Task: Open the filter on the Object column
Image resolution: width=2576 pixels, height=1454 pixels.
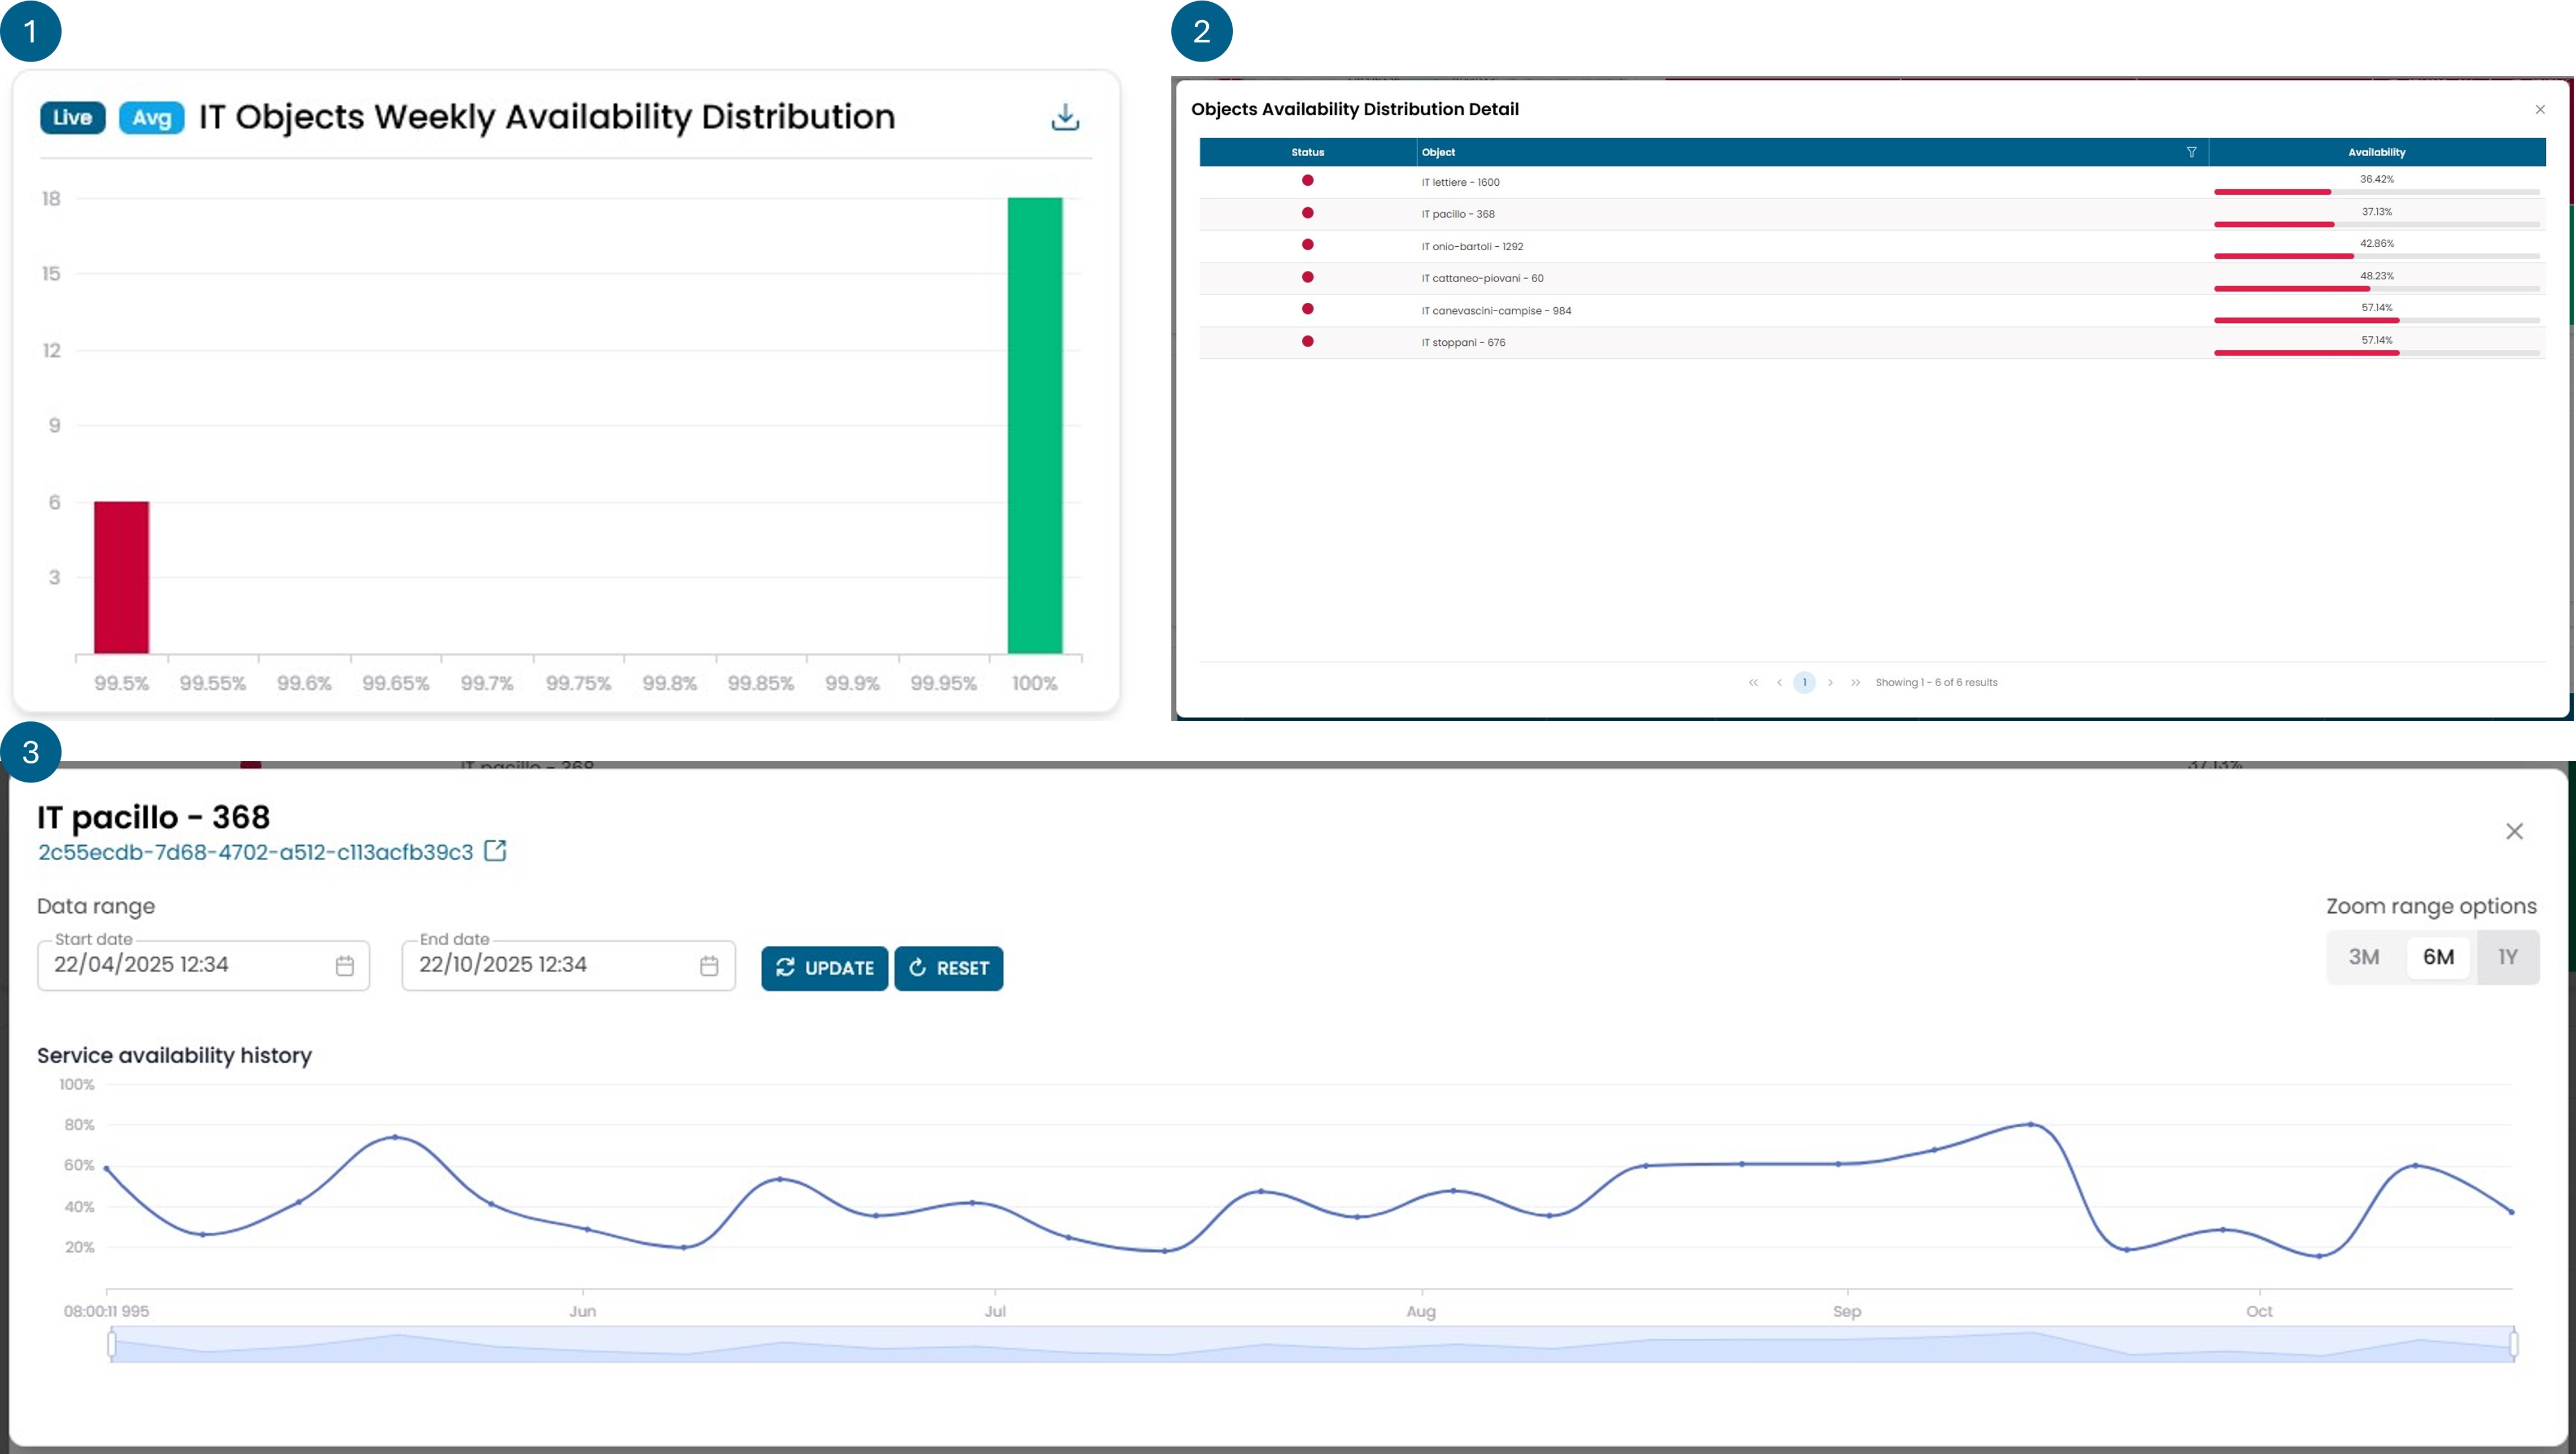Action: pyautogui.click(x=2191, y=152)
